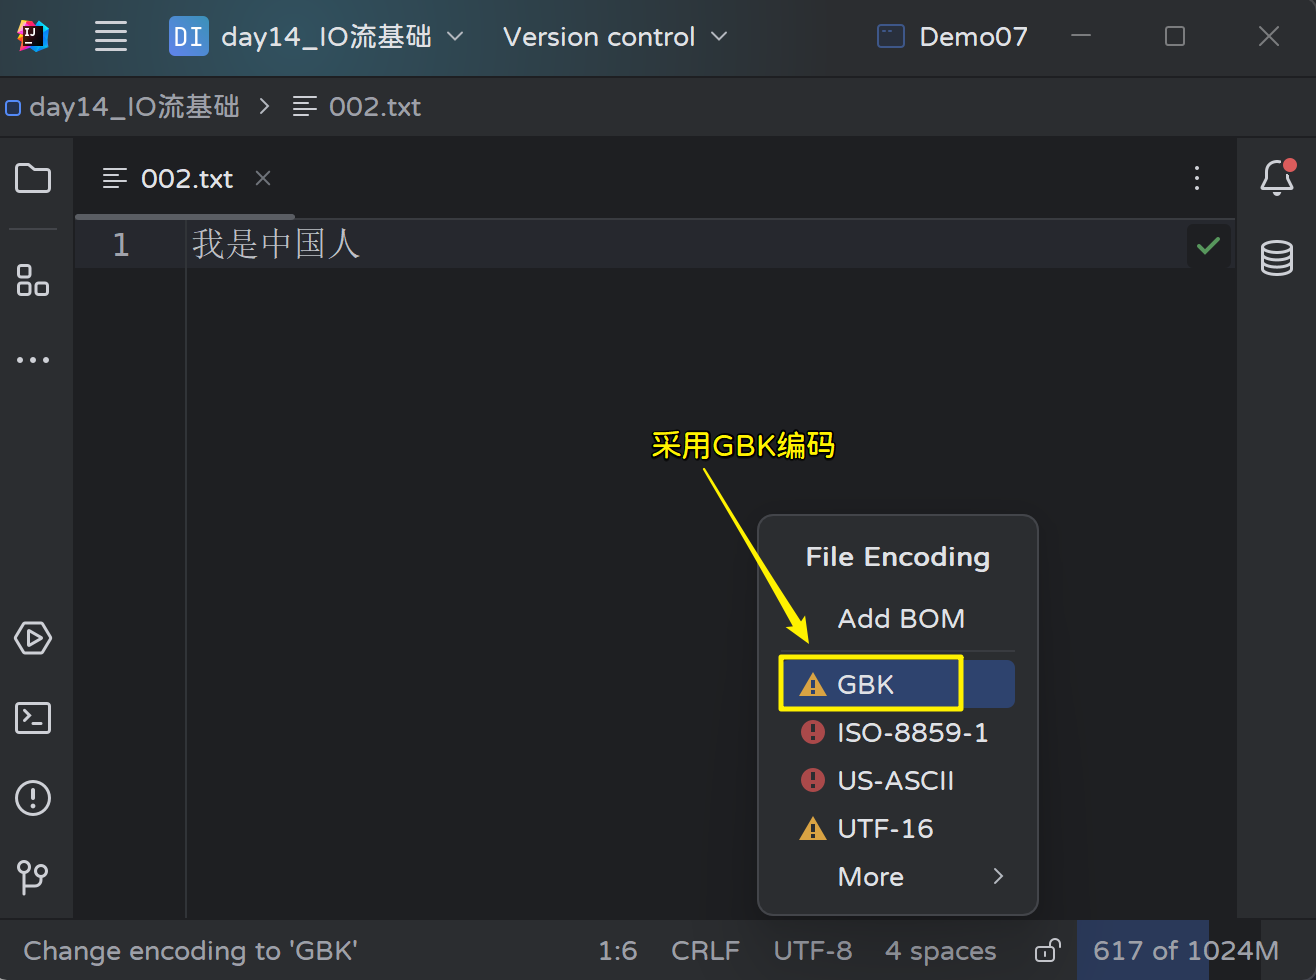1316x980 pixels.
Task: Open the Problems tool window
Action: [33, 798]
